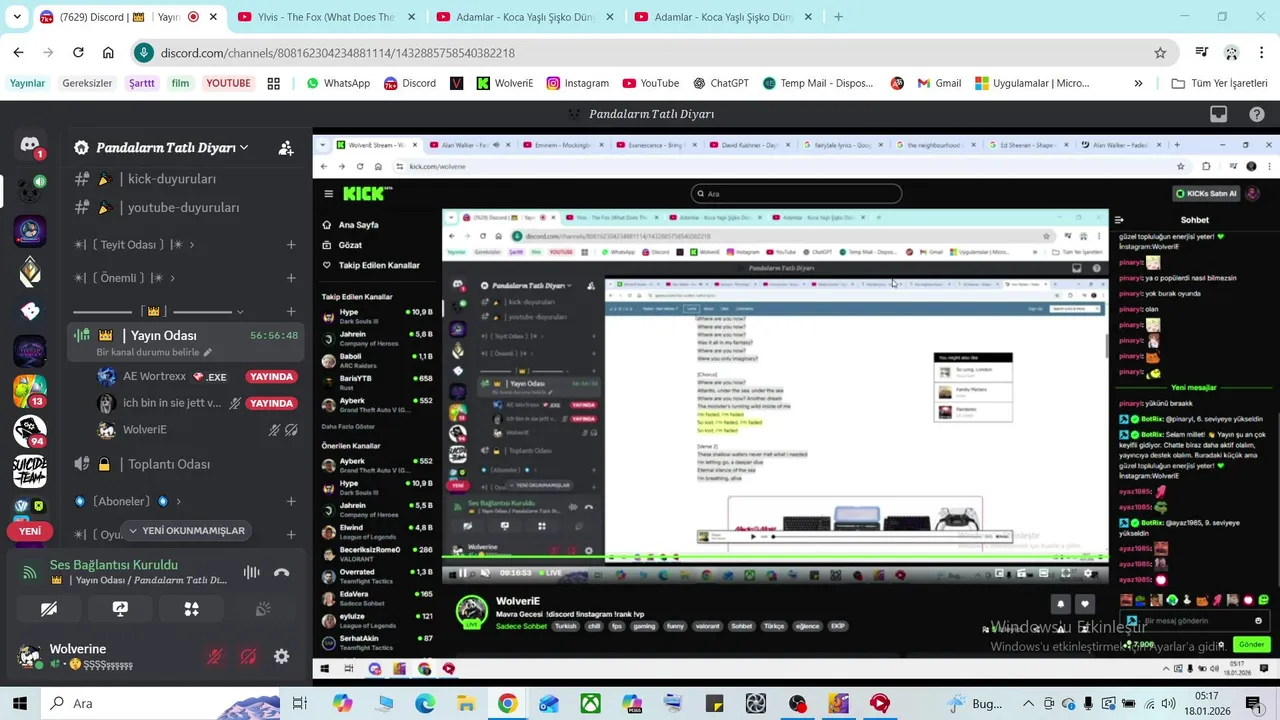Reload the Discord page
This screenshot has height=720, width=1280.
click(x=78, y=53)
